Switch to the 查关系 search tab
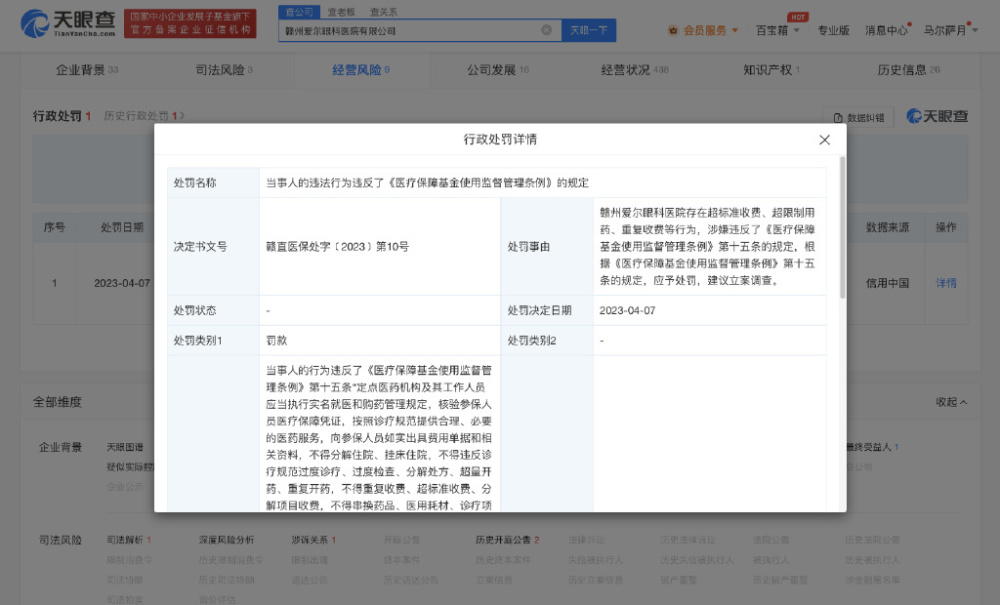The width and height of the screenshot is (1000, 605). (x=382, y=11)
